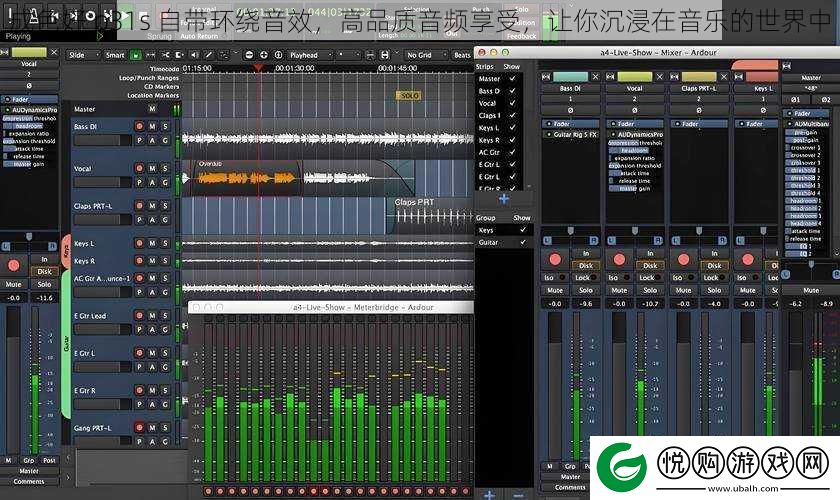Open the No Grid snap dropdown
This screenshot has width=840, height=500.
pyautogui.click(x=426, y=55)
